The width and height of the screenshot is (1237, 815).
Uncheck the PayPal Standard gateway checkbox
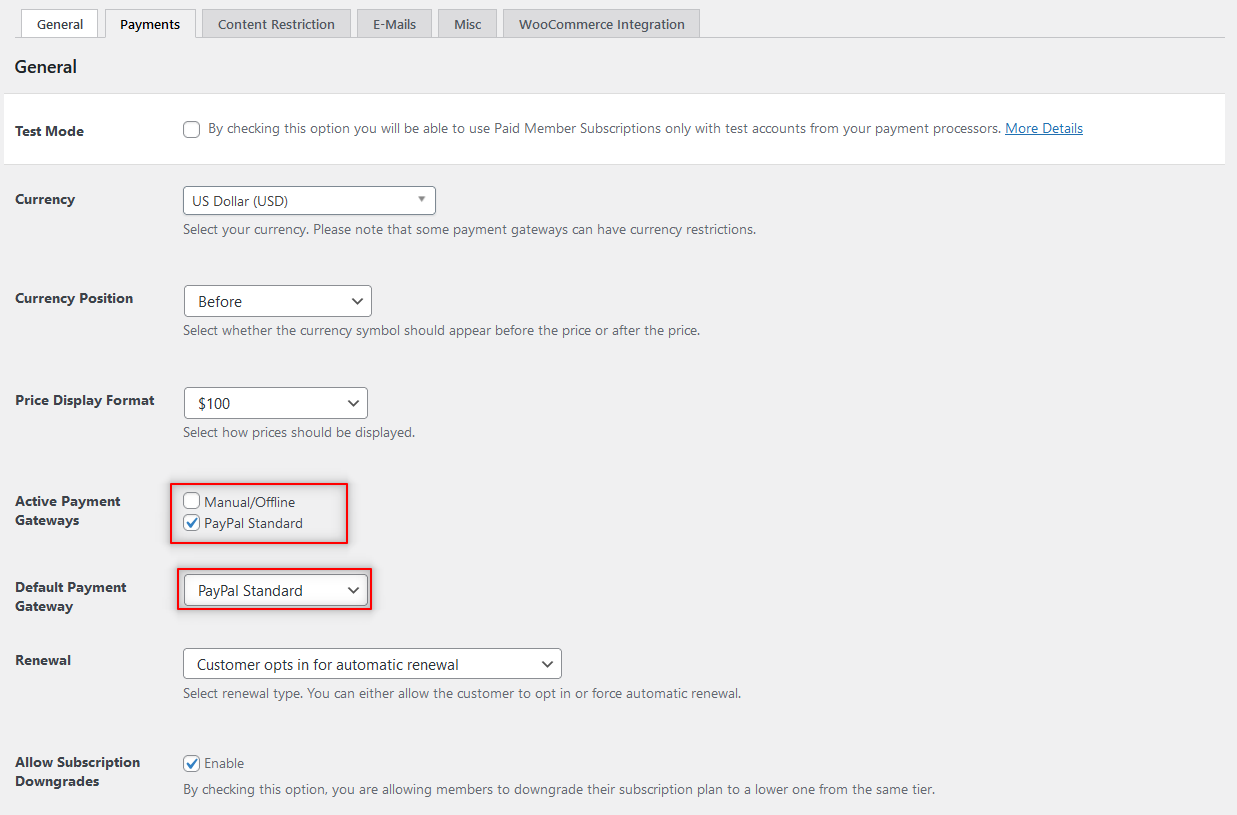click(192, 523)
